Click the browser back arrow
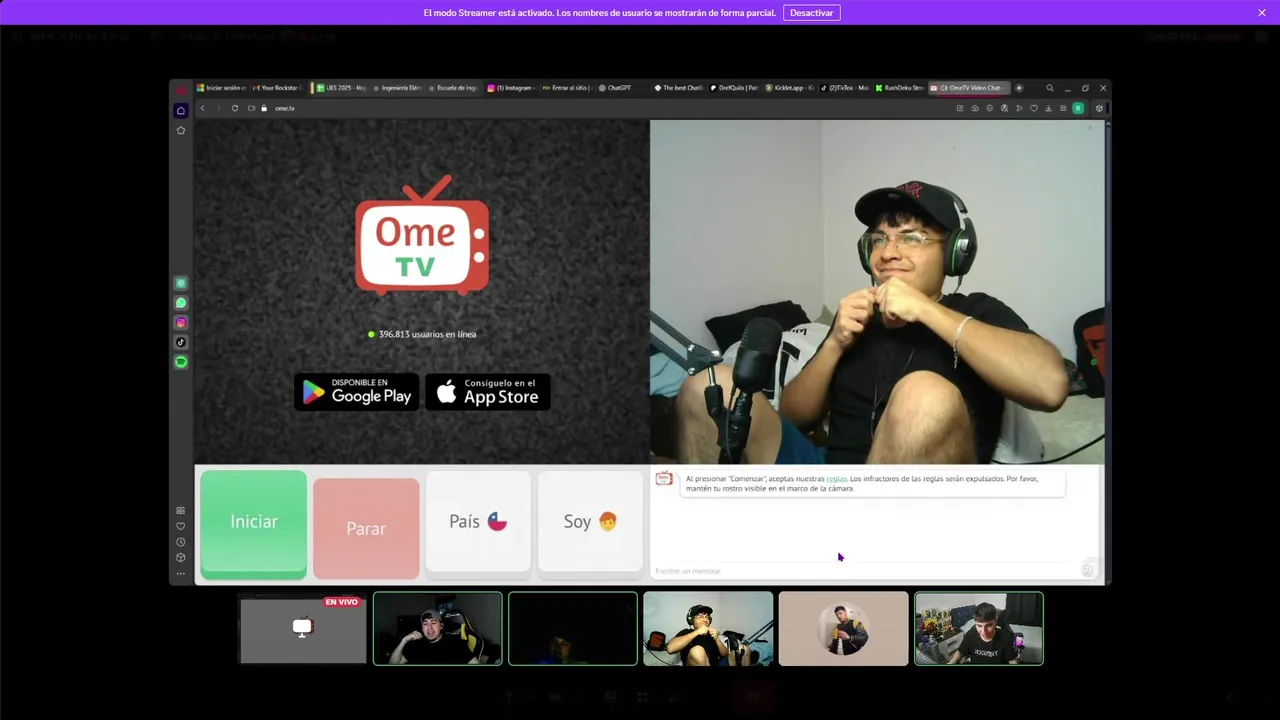This screenshot has height=720, width=1280. point(203,108)
